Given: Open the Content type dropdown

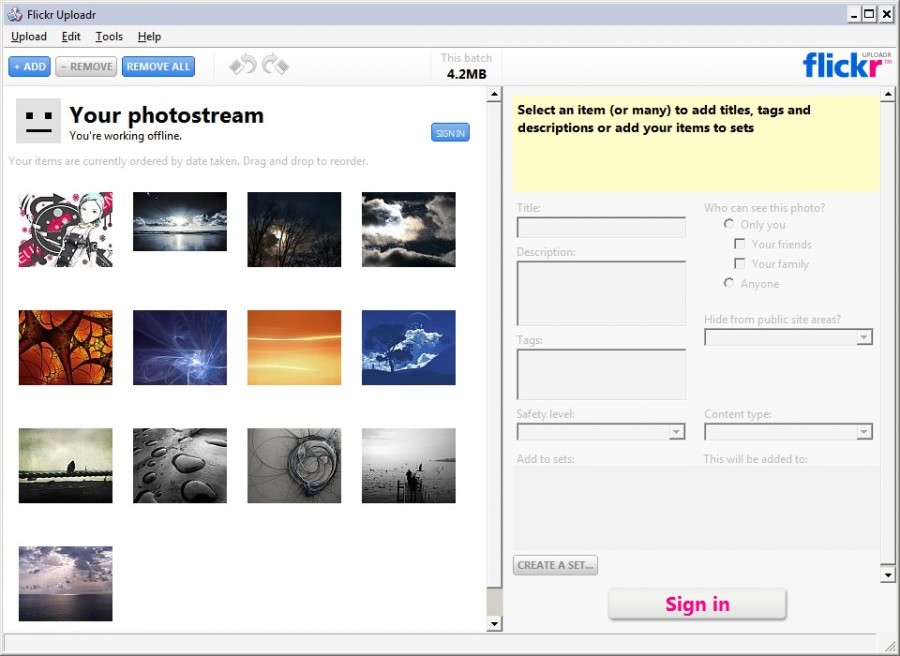Looking at the screenshot, I should click(866, 431).
